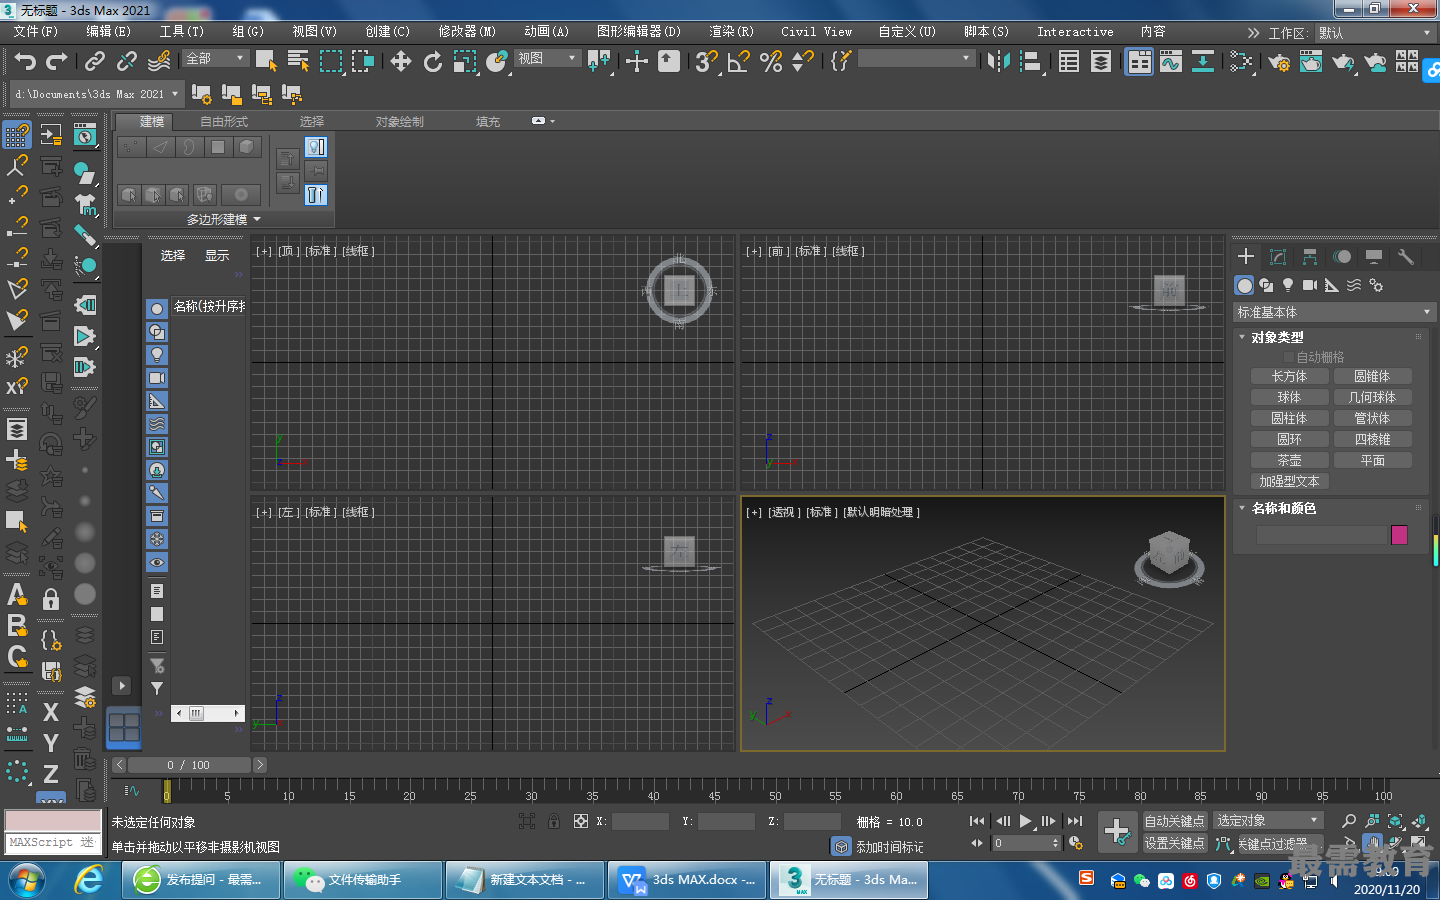Open the project path d:\Documents dropdown
Image resolution: width=1440 pixels, height=900 pixels.
pos(97,94)
